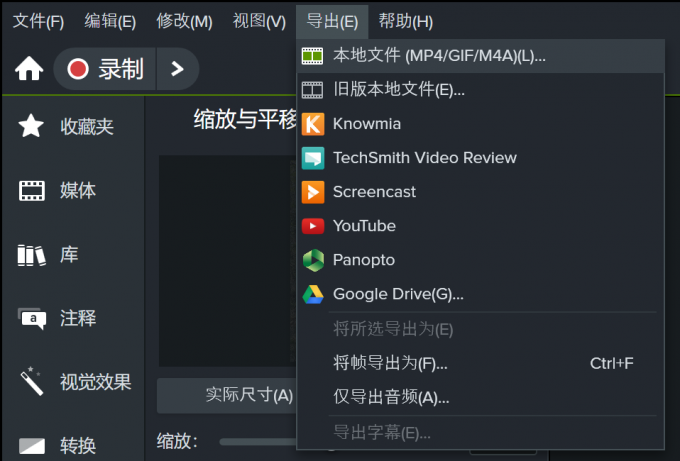Click the Screencast orange icon
Screen dimensions: 680x461
tap(313, 192)
